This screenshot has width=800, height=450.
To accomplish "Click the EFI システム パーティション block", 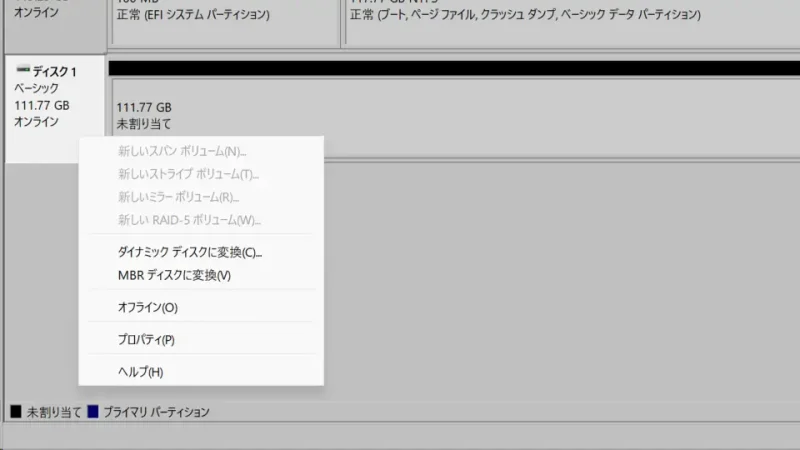I will (225, 23).
